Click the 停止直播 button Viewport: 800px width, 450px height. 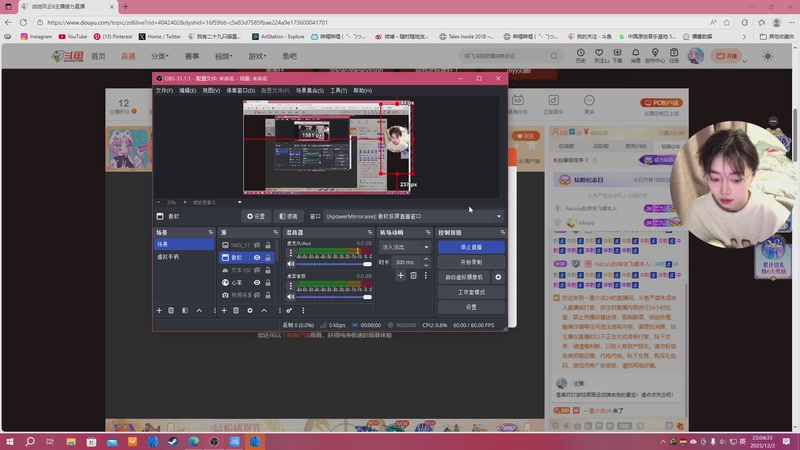click(471, 247)
